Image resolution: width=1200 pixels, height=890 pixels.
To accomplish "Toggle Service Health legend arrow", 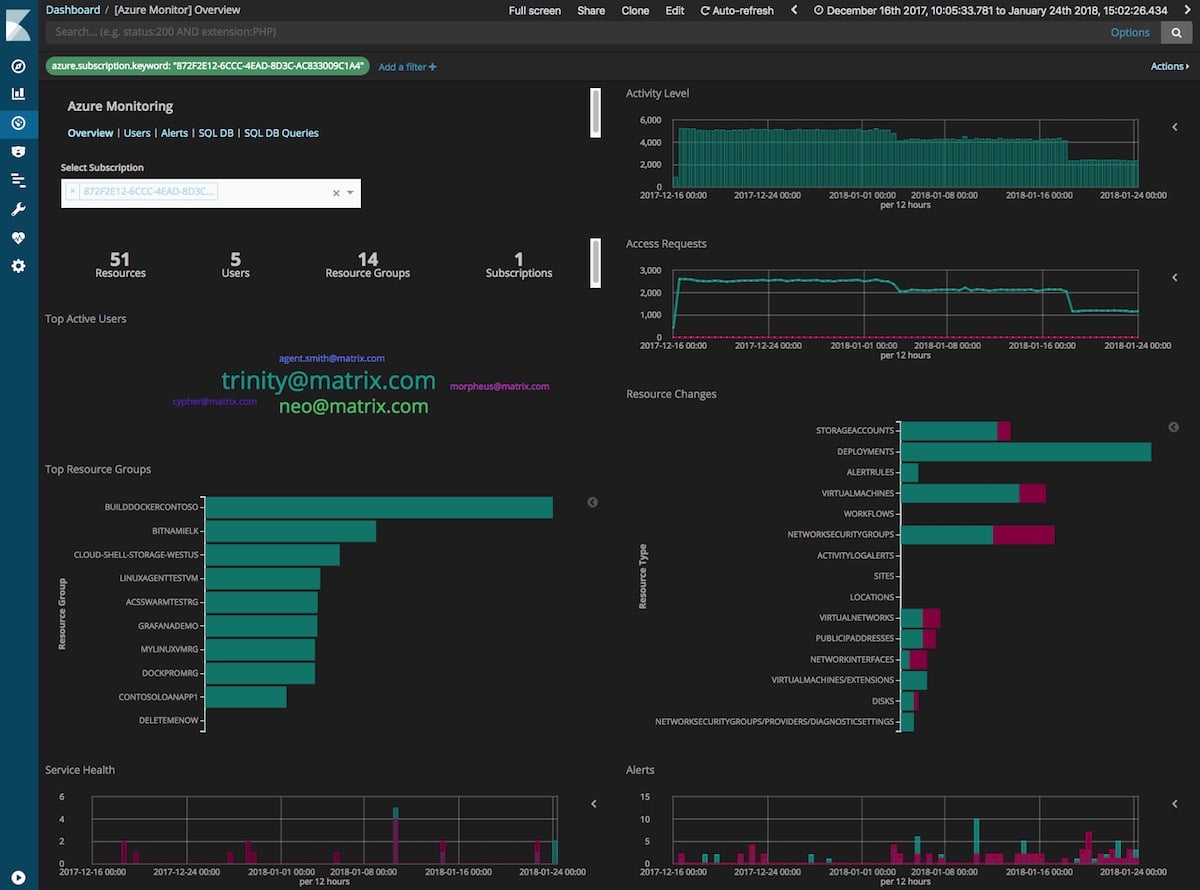I will [x=594, y=803].
